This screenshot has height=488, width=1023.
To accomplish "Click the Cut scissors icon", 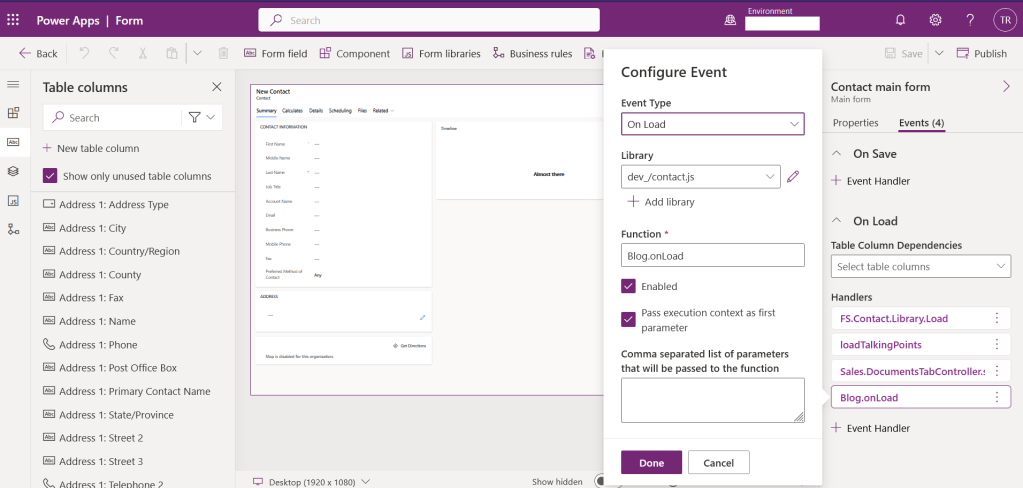I will (x=142, y=53).
